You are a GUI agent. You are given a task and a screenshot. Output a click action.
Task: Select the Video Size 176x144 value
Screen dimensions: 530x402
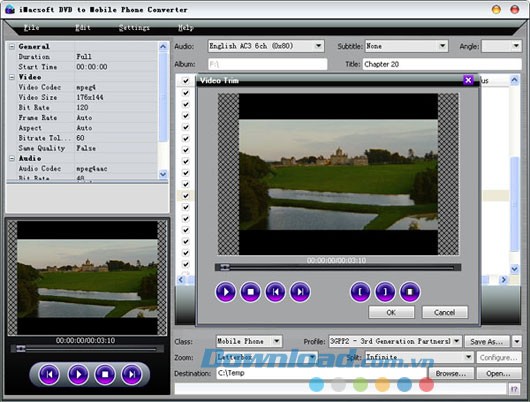(90, 97)
